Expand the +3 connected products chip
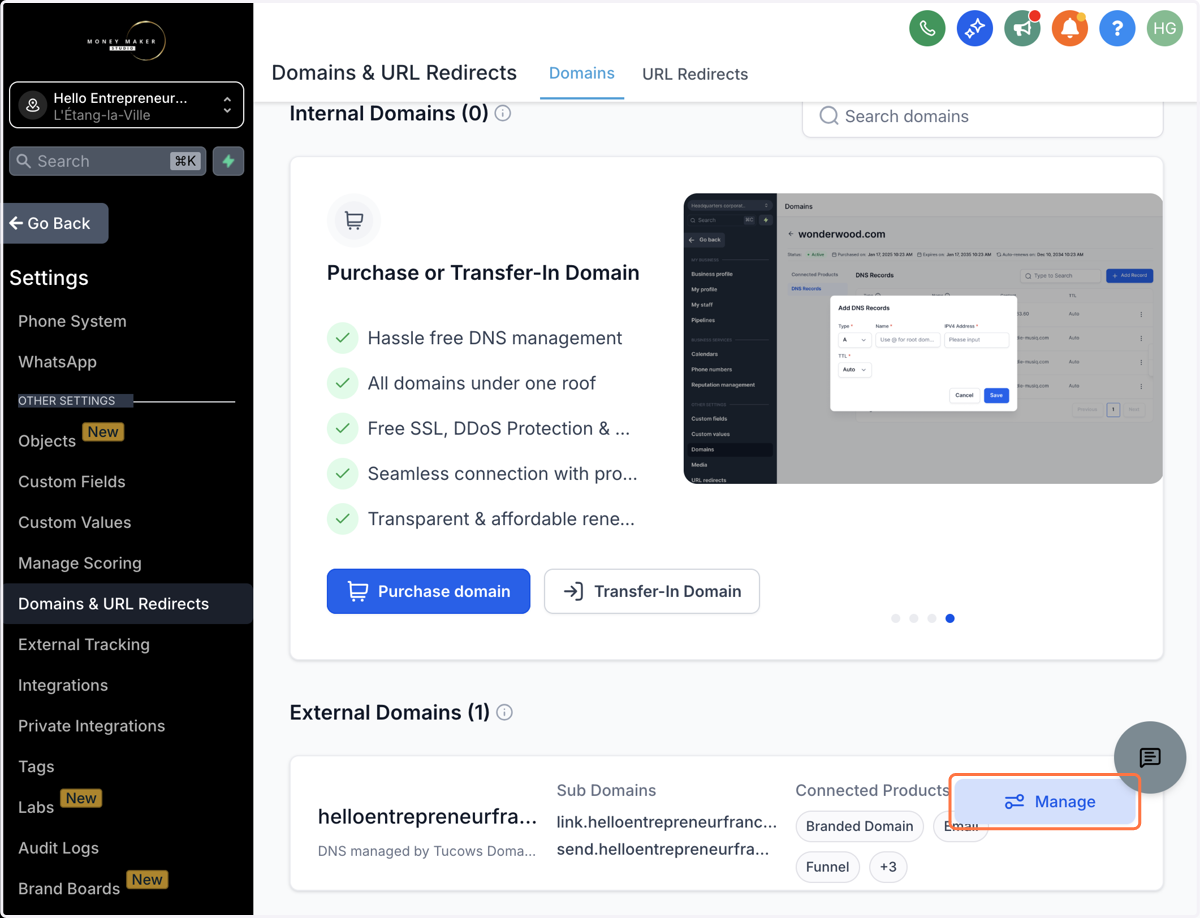Screen dimensions: 1200x918 [889, 867]
